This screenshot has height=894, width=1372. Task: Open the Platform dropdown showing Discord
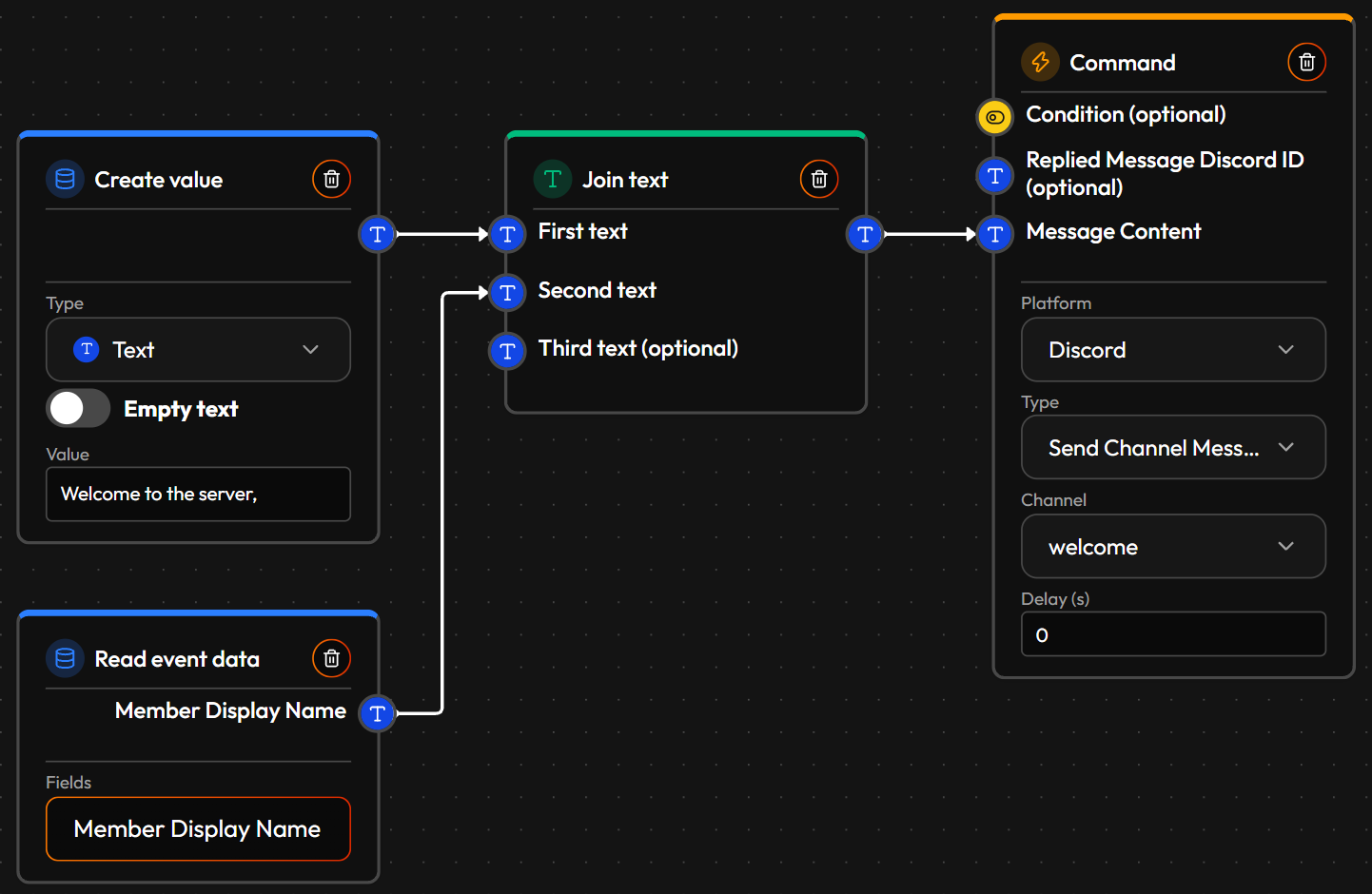(1173, 349)
